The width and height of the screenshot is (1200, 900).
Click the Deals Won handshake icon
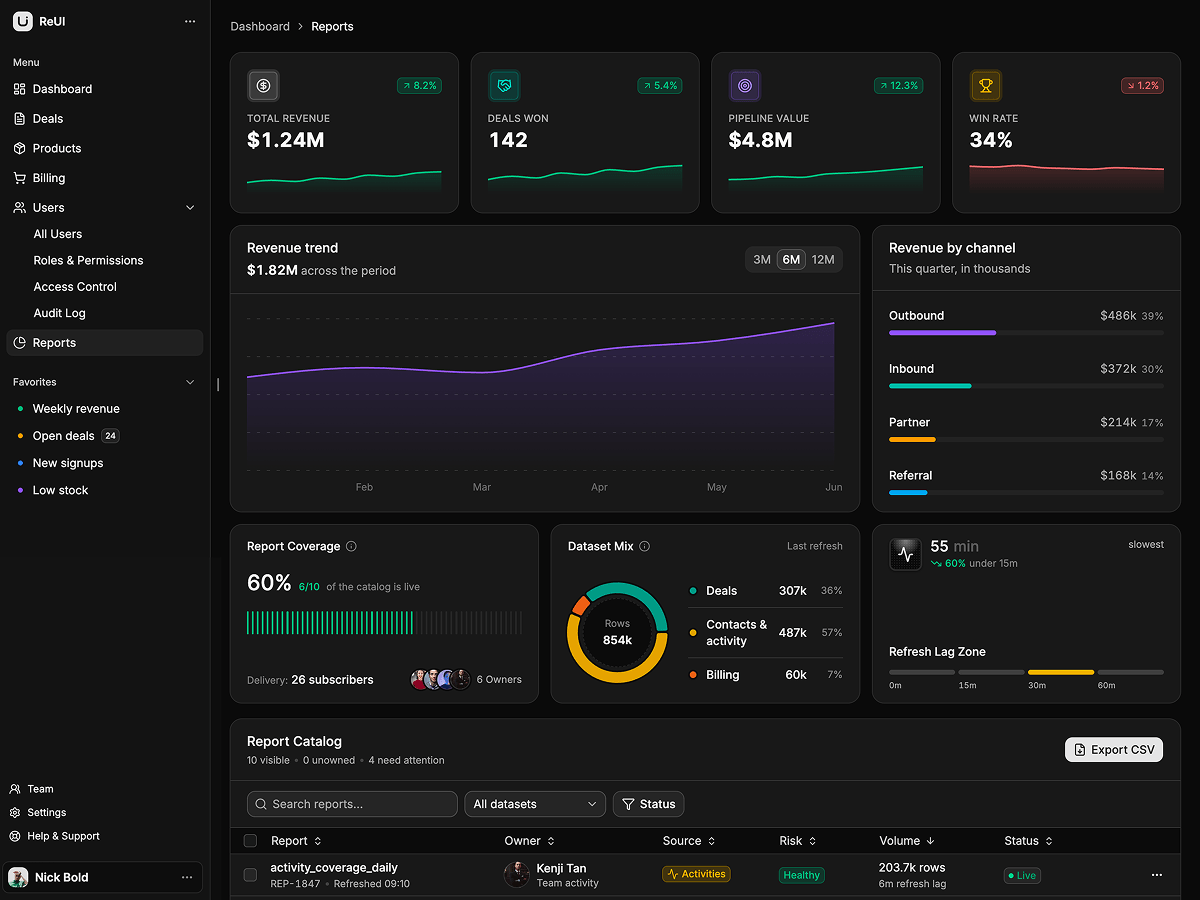(504, 86)
